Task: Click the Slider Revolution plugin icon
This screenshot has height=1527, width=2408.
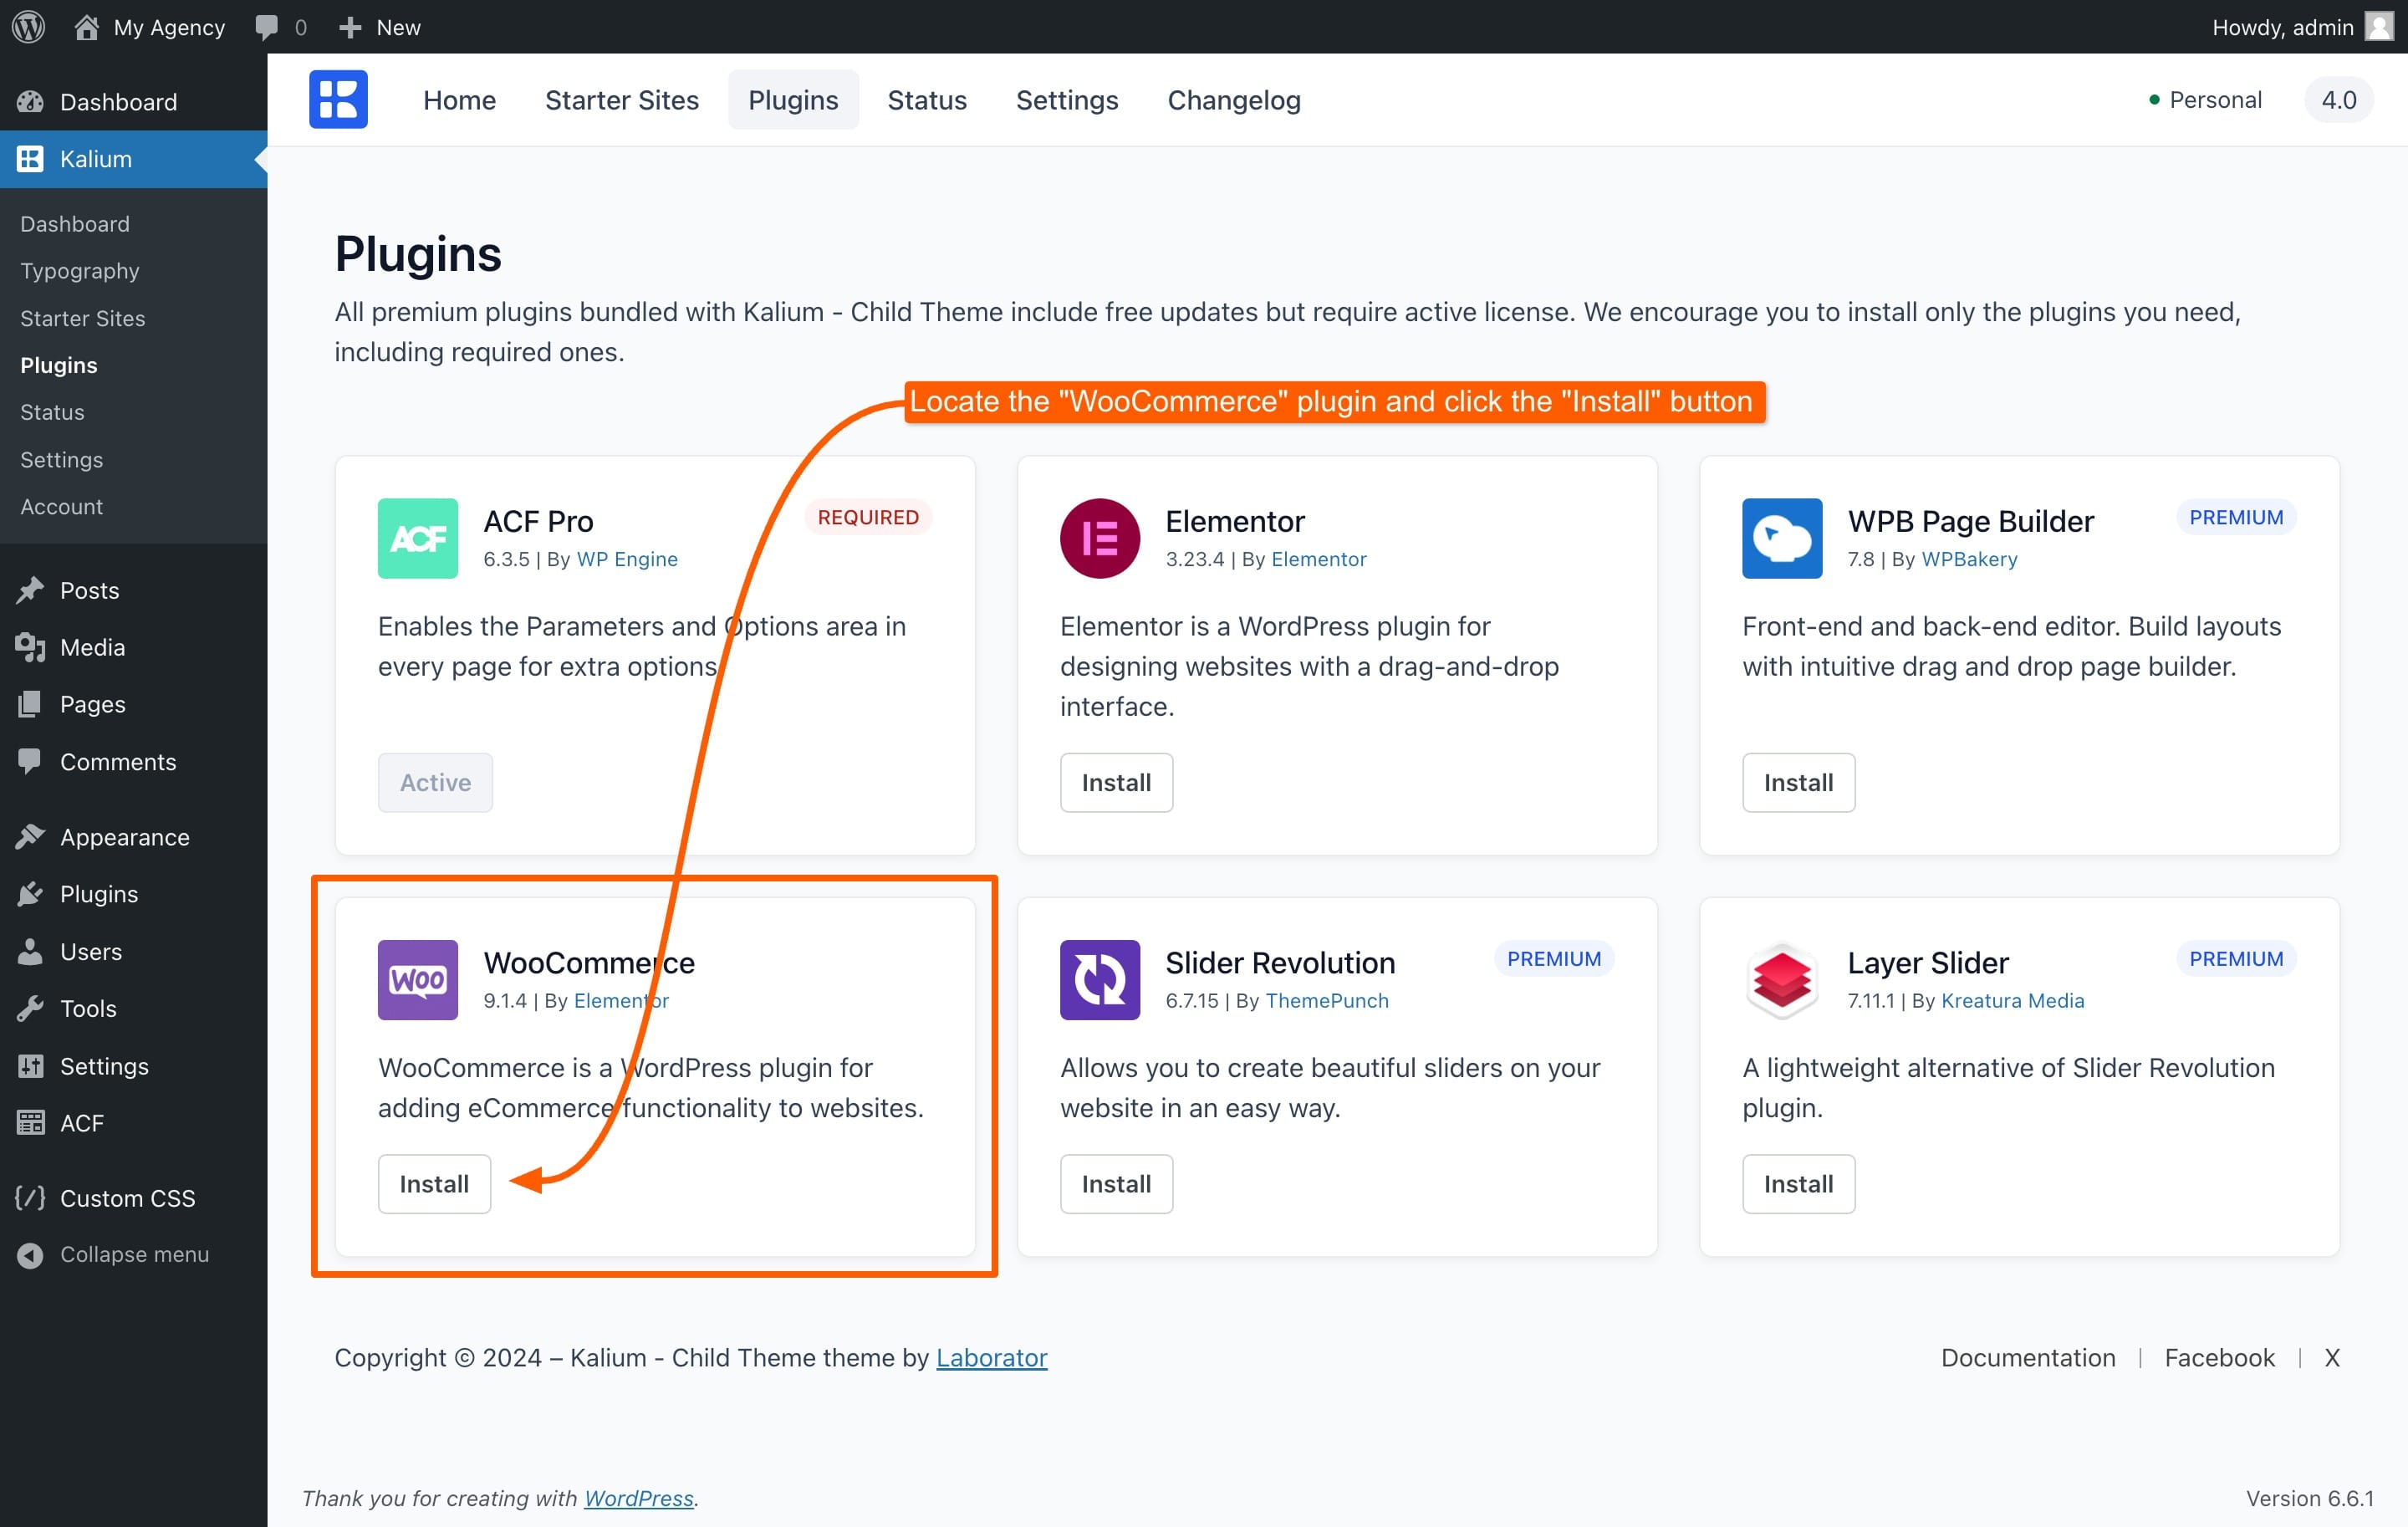Action: [x=1099, y=979]
